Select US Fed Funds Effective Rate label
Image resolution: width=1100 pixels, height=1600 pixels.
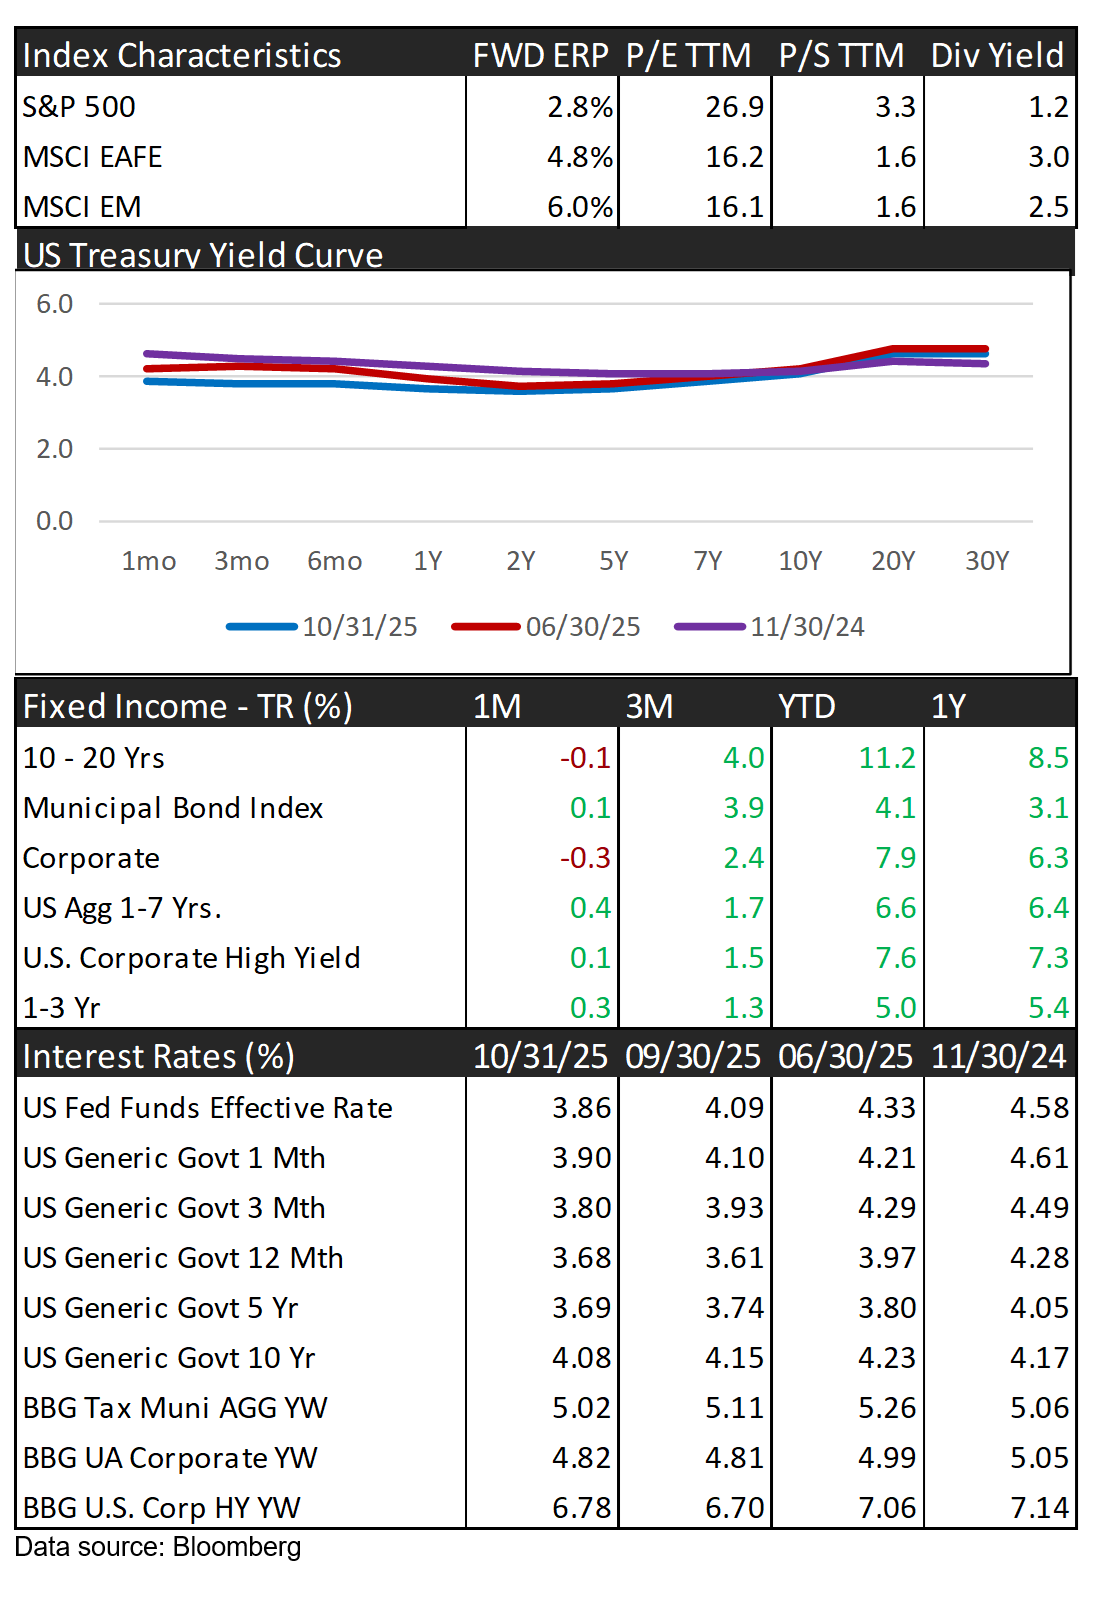pos(208,1108)
